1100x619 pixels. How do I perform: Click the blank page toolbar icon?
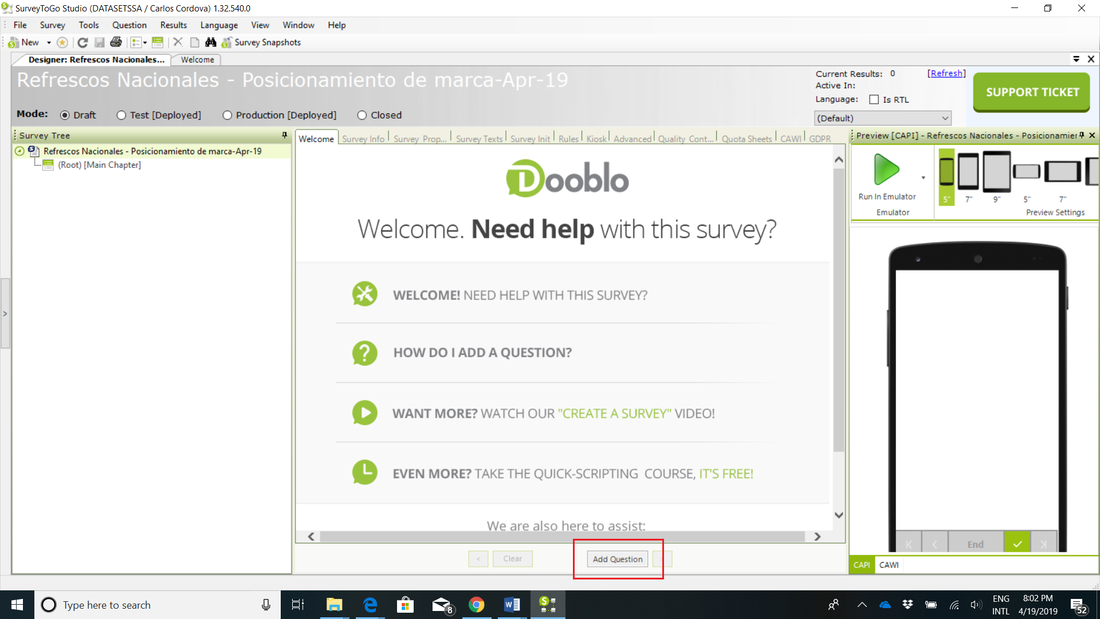tap(194, 43)
